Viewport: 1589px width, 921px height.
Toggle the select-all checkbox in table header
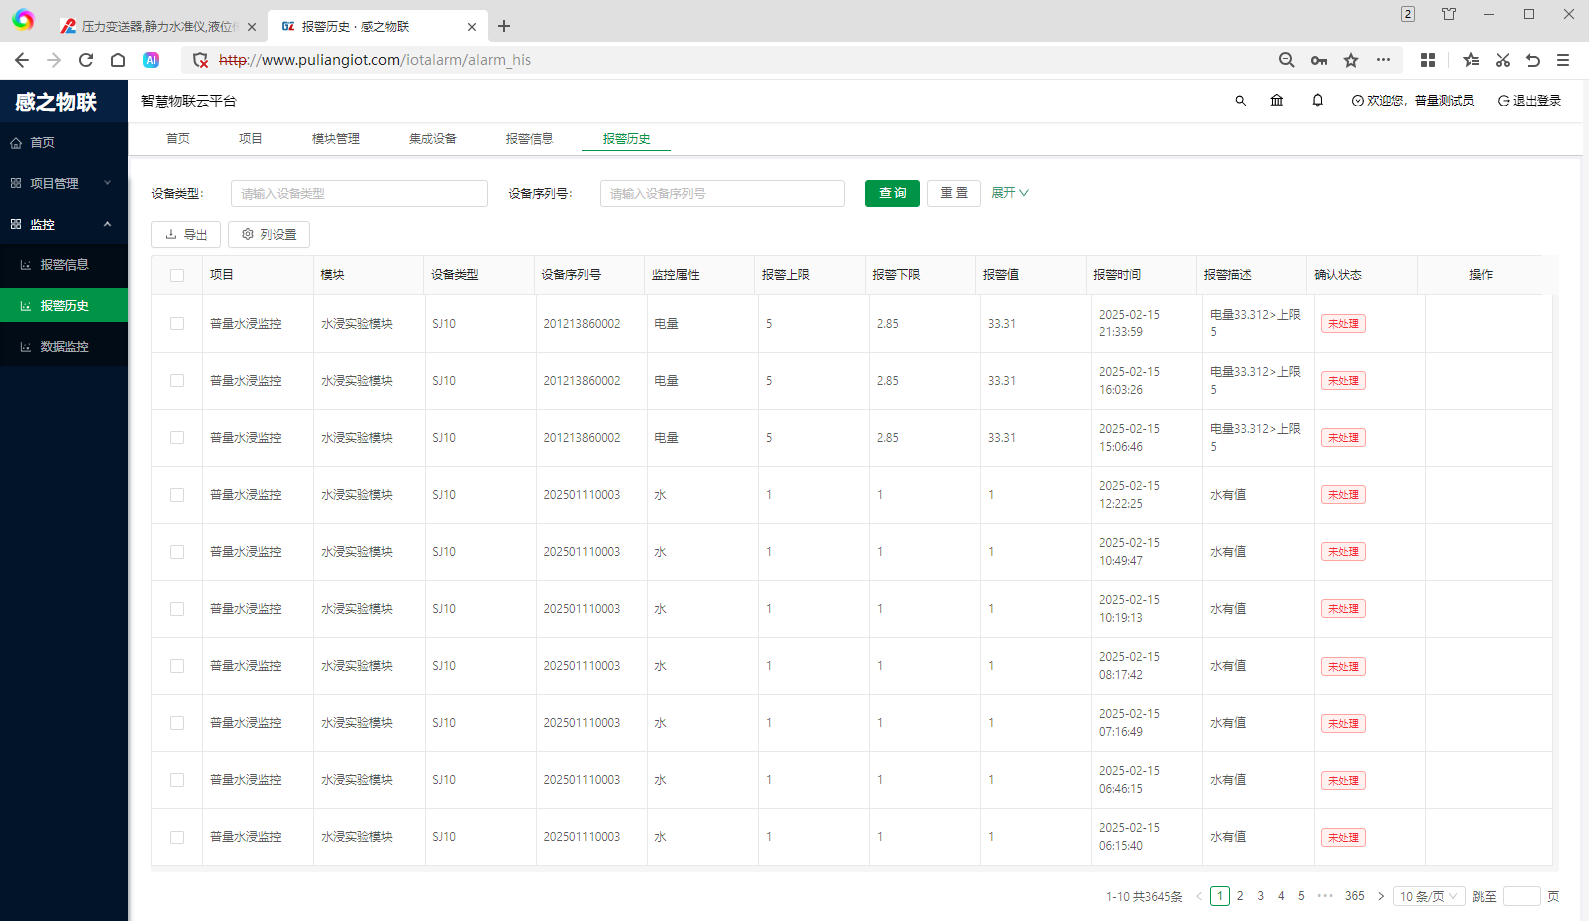point(177,275)
